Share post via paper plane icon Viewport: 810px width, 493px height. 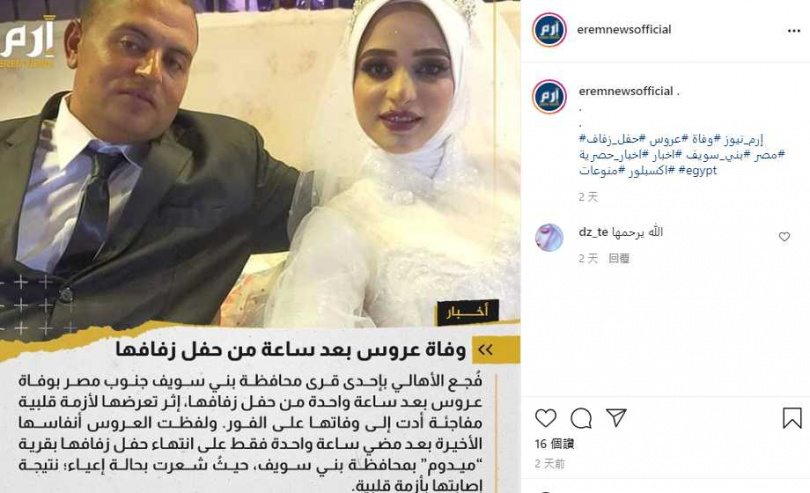(x=616, y=417)
